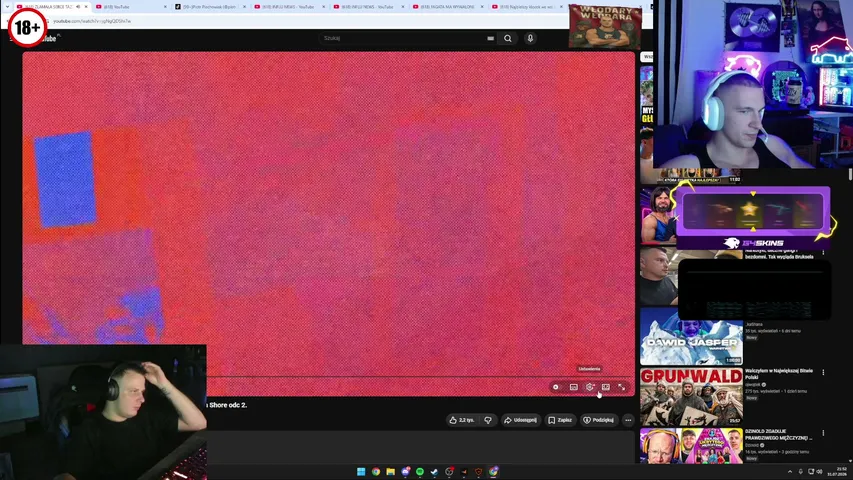Open File Explorer from the taskbar
This screenshot has height=480, width=853.
coord(391,472)
